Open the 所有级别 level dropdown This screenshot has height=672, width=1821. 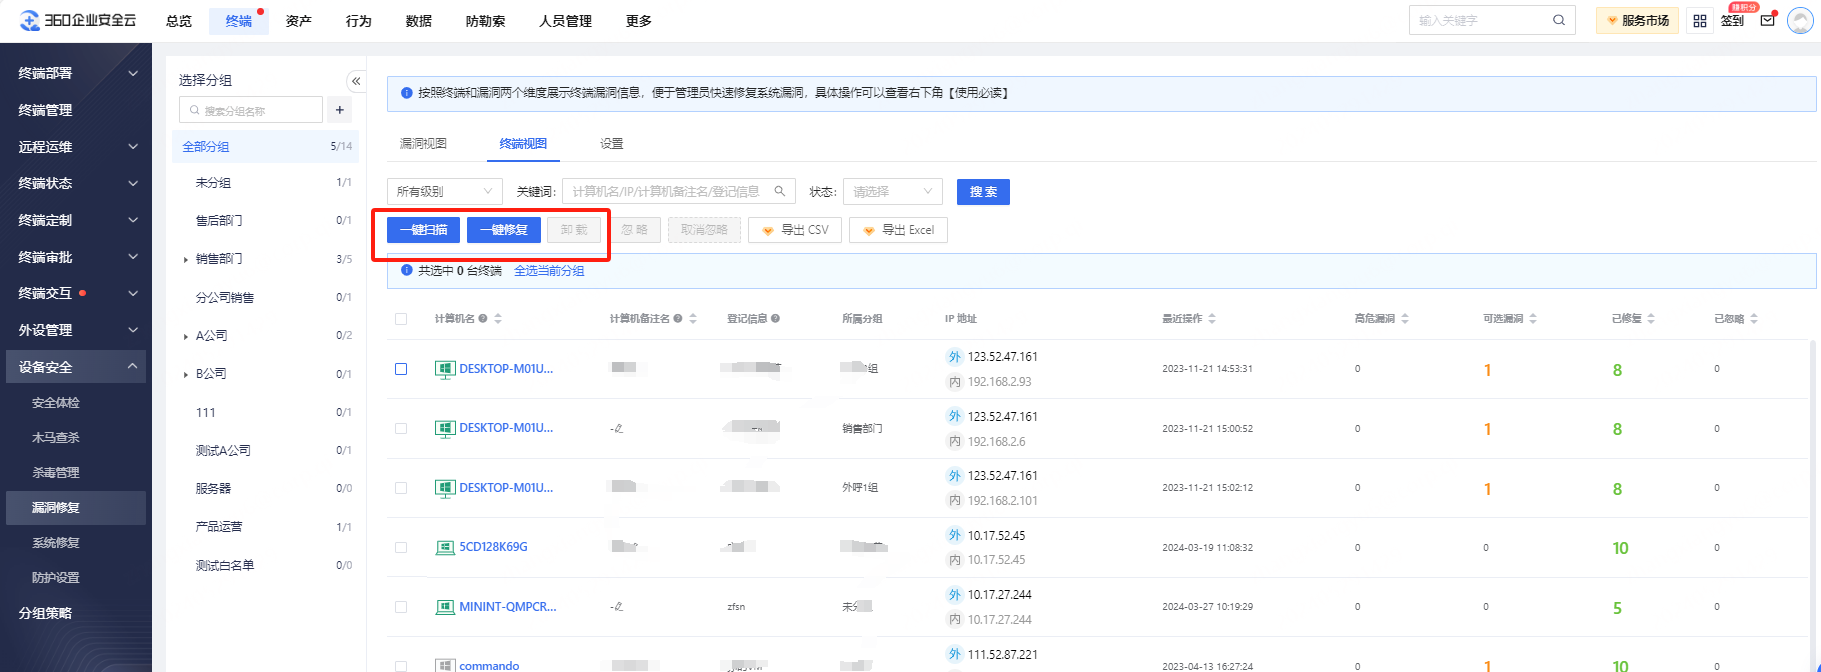[444, 192]
